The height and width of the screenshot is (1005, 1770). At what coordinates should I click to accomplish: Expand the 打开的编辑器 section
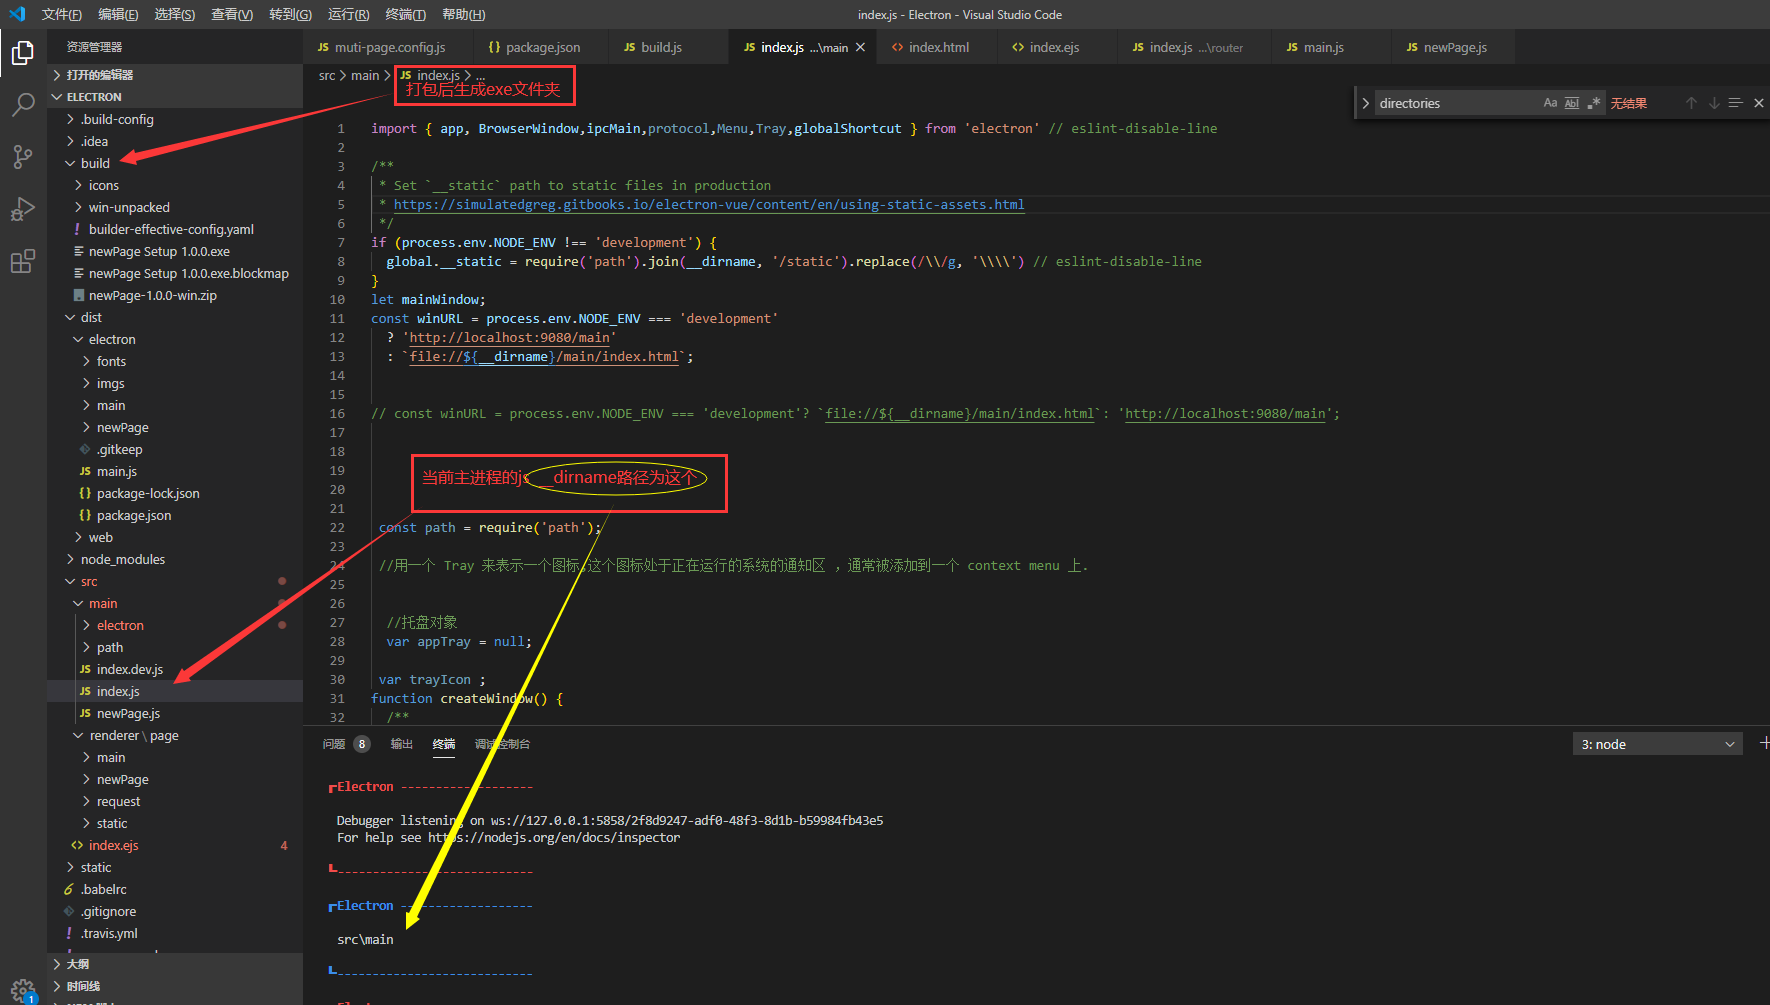[x=175, y=75]
